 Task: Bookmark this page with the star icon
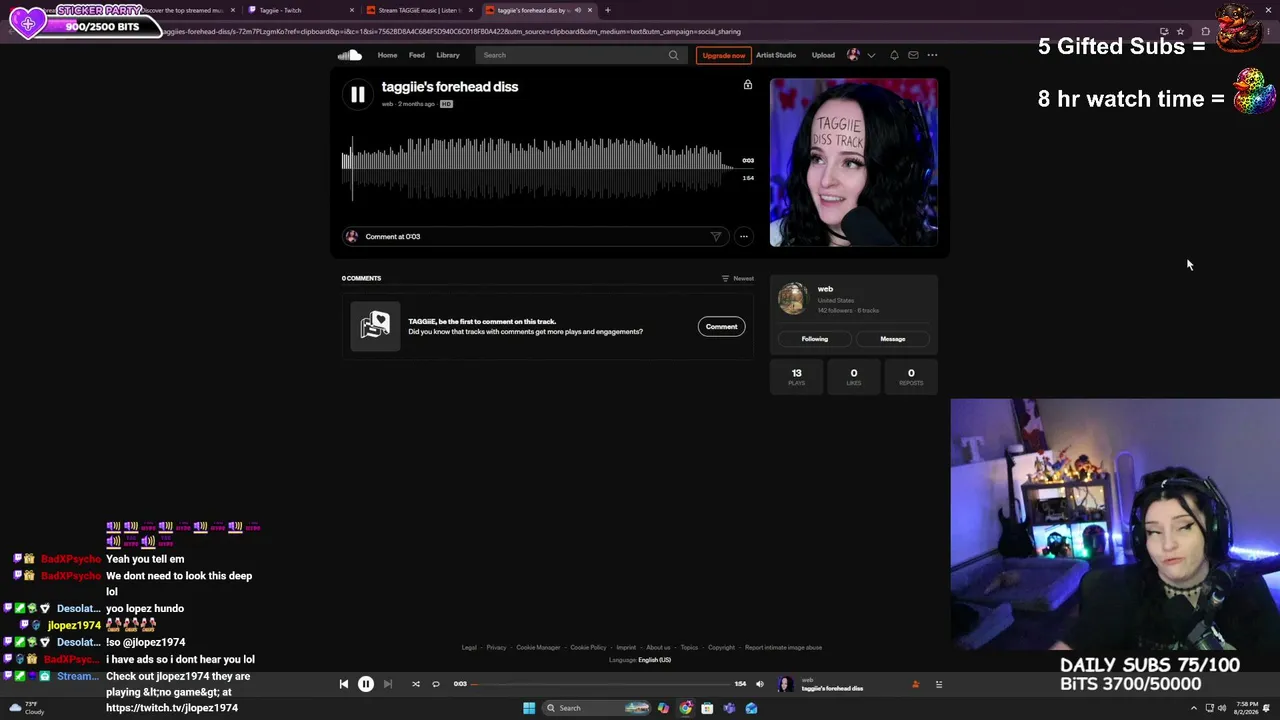tap(1180, 31)
